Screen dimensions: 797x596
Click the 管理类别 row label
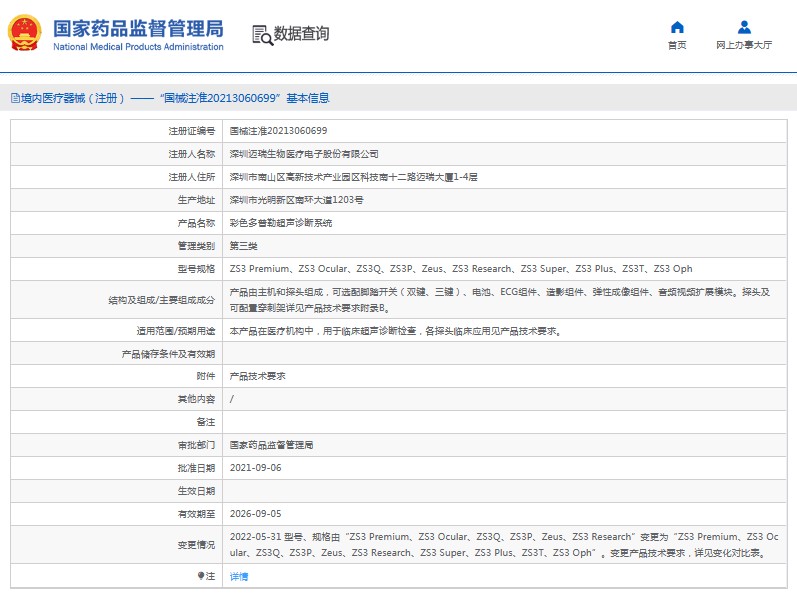pyautogui.click(x=196, y=246)
